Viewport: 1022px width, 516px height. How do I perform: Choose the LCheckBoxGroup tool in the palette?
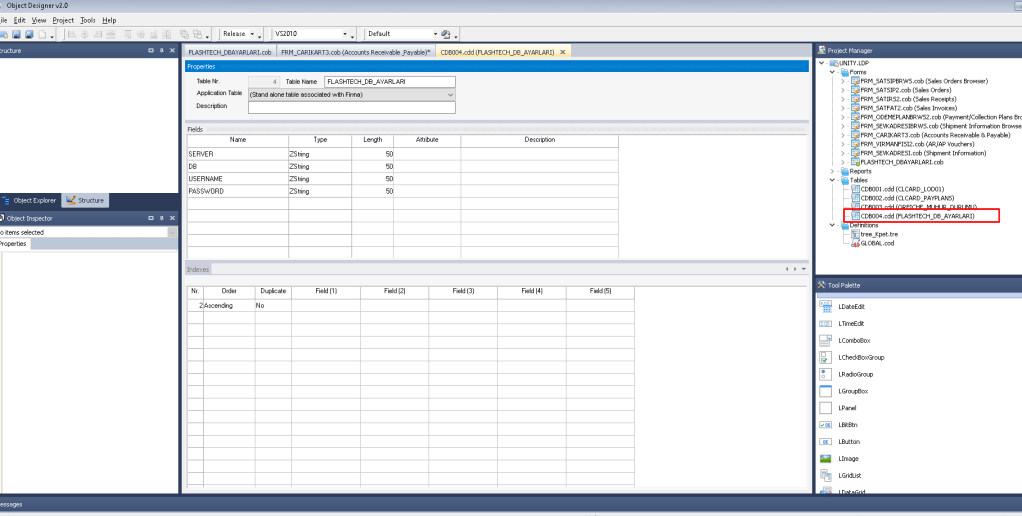point(860,357)
